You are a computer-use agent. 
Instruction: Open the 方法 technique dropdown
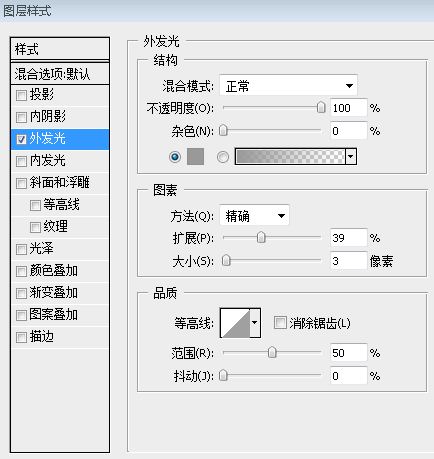pos(254,216)
